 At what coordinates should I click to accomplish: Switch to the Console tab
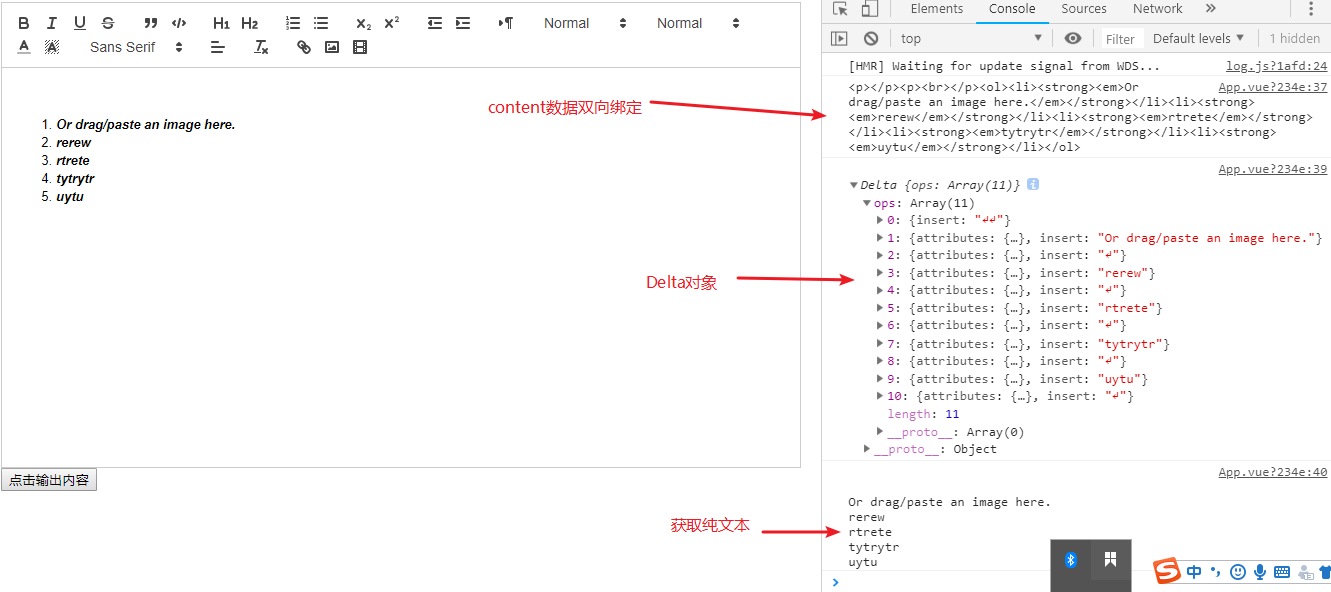[1012, 9]
